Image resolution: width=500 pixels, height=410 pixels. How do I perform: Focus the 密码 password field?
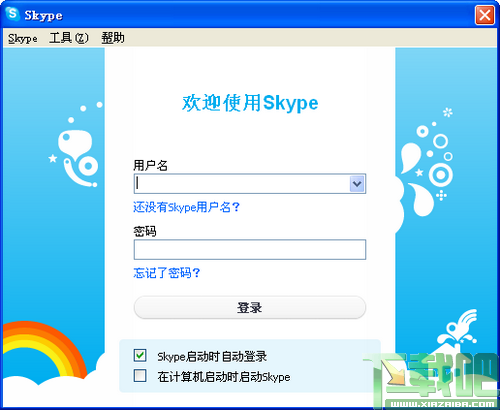point(250,249)
